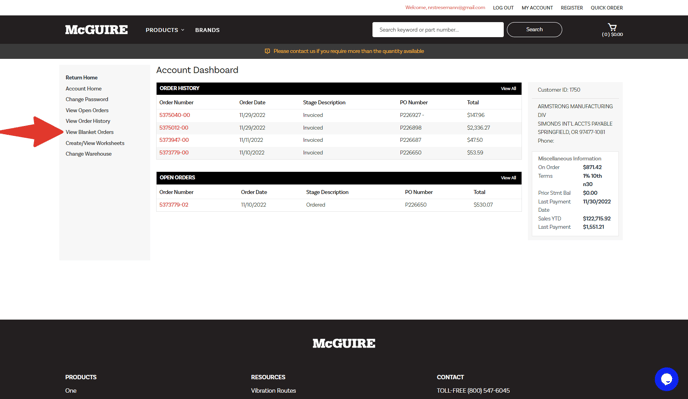Open open-order 5373779-02
This screenshot has width=688, height=399.
[x=174, y=205]
